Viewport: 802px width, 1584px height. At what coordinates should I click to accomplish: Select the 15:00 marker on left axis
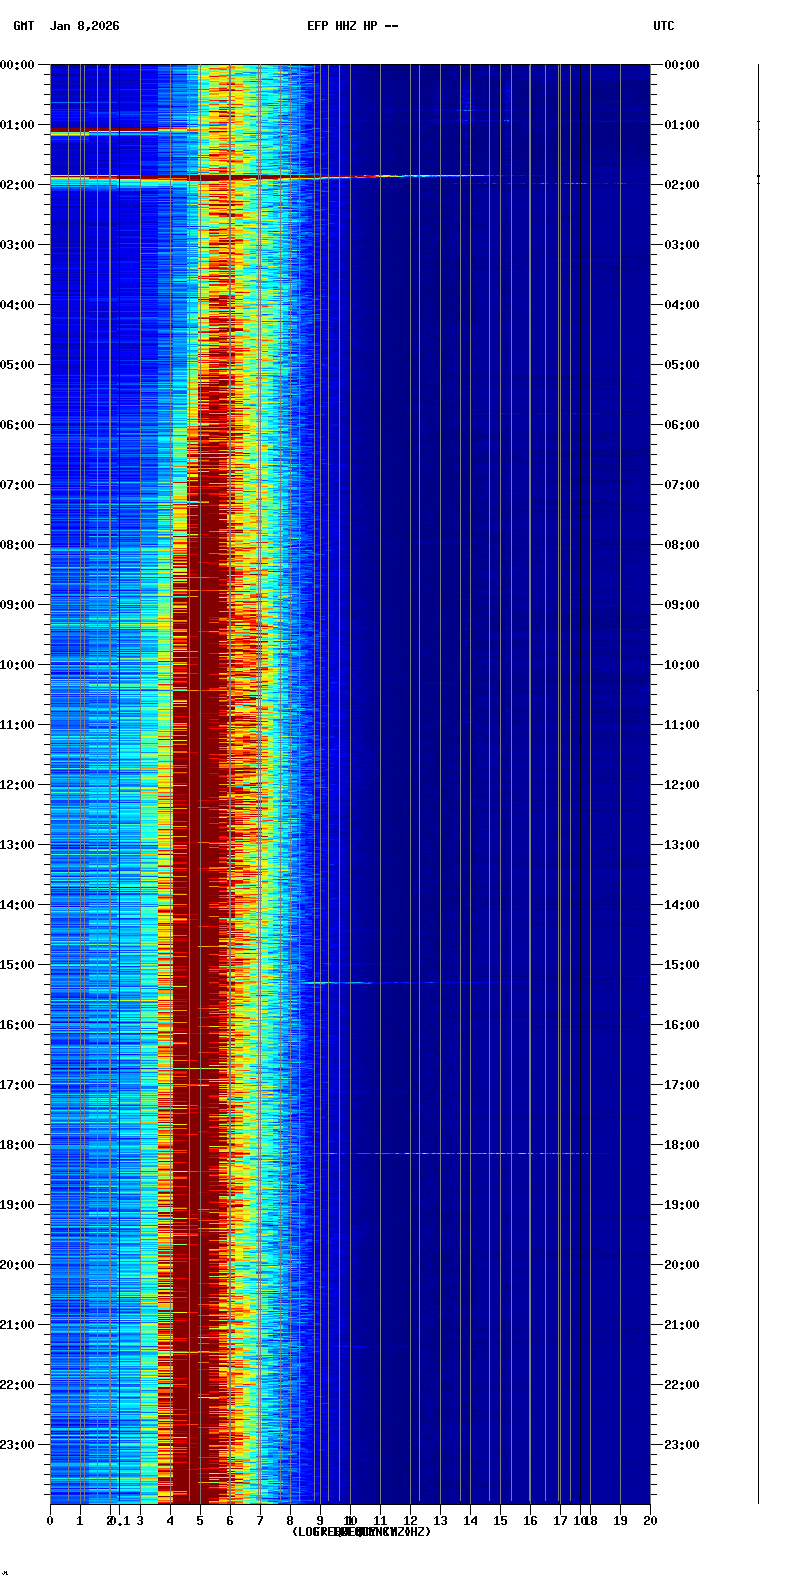(19, 965)
